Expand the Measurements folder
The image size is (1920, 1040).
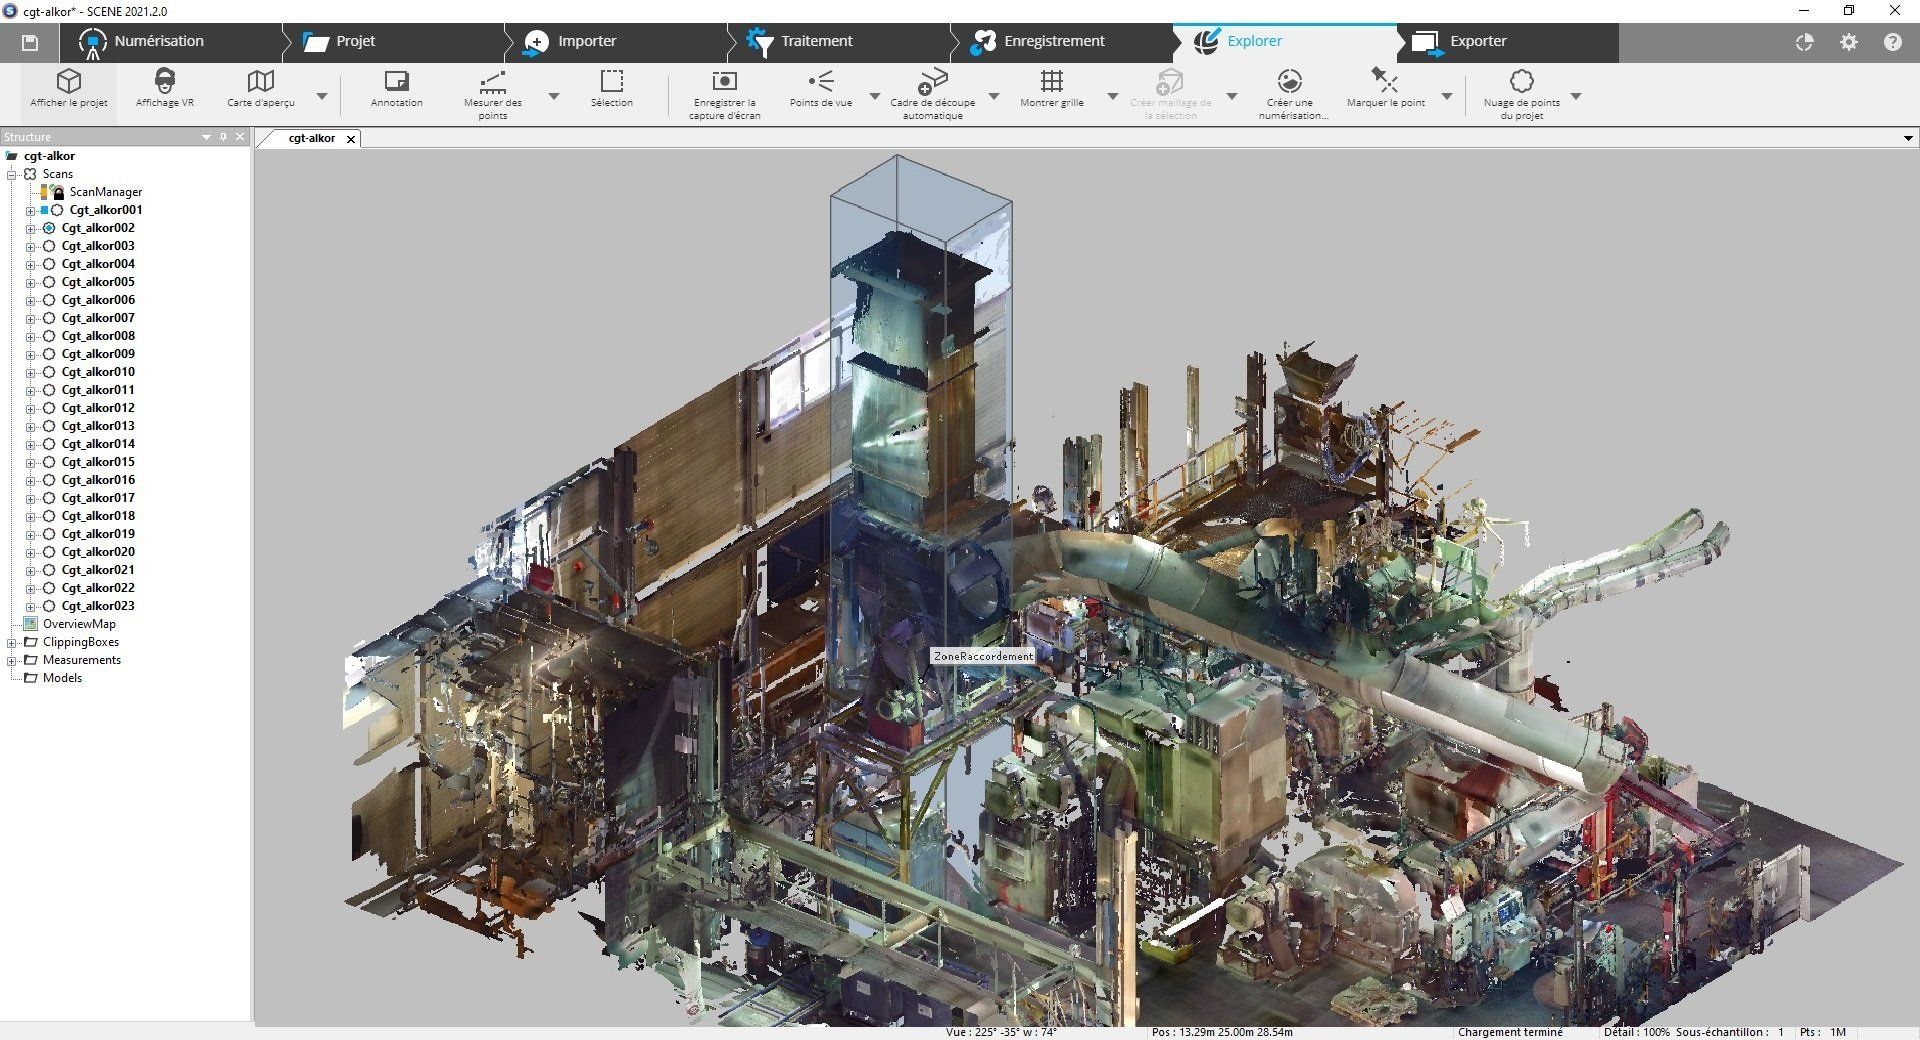pos(12,660)
